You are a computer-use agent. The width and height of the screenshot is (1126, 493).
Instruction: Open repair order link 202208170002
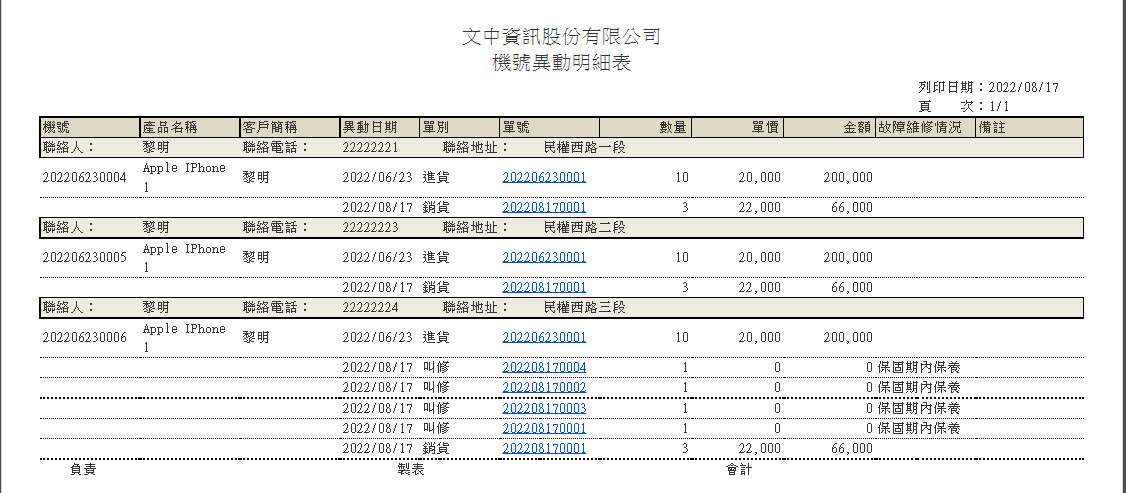click(x=544, y=388)
